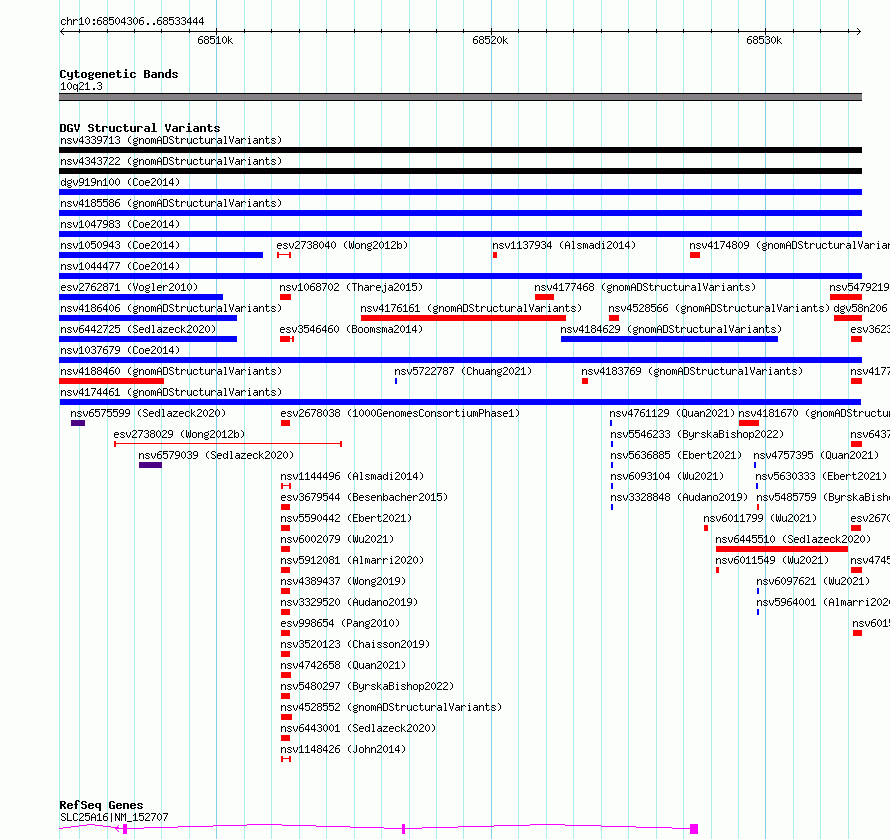
Task: Click esv2678038 1000GenomesConsortiumPhase1 label
Action: tap(400, 413)
